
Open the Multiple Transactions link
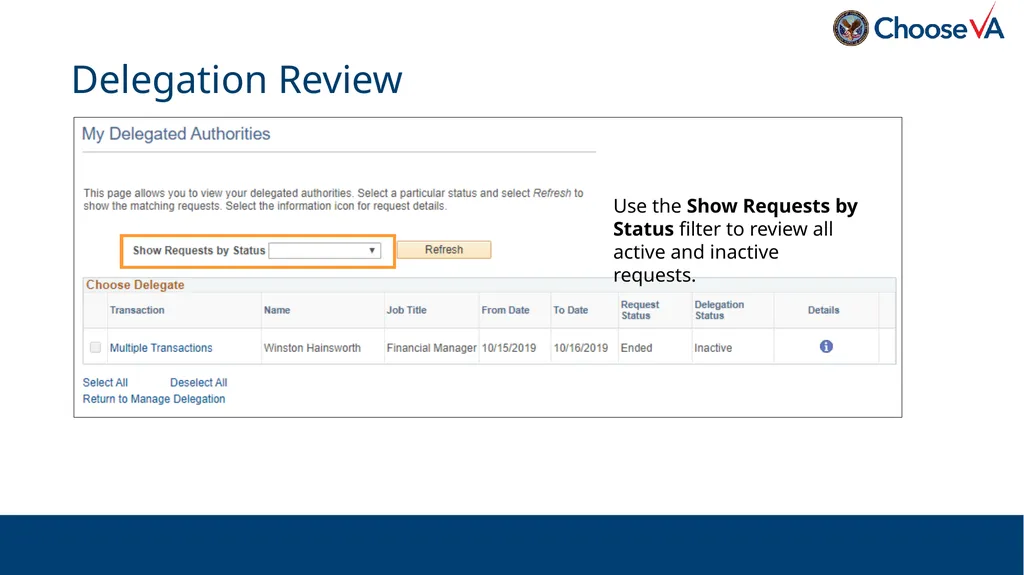[x=161, y=348]
